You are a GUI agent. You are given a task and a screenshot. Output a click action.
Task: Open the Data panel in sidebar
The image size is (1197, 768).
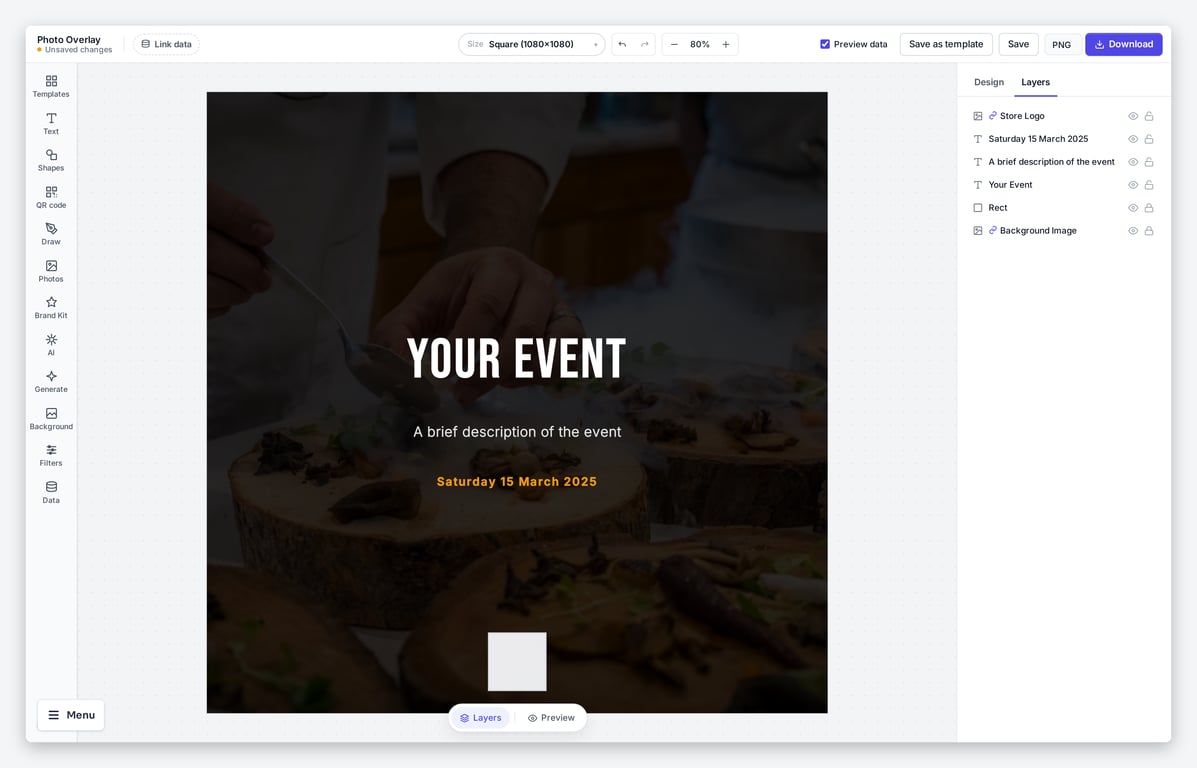click(51, 492)
